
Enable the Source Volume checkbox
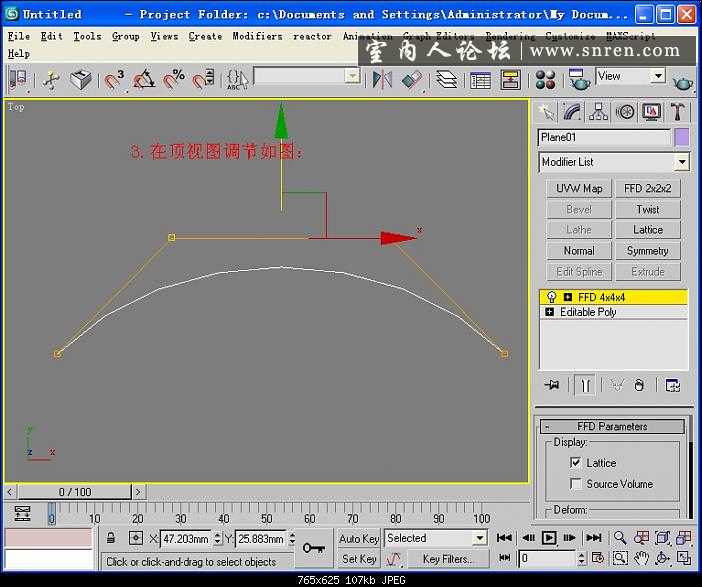(575, 484)
